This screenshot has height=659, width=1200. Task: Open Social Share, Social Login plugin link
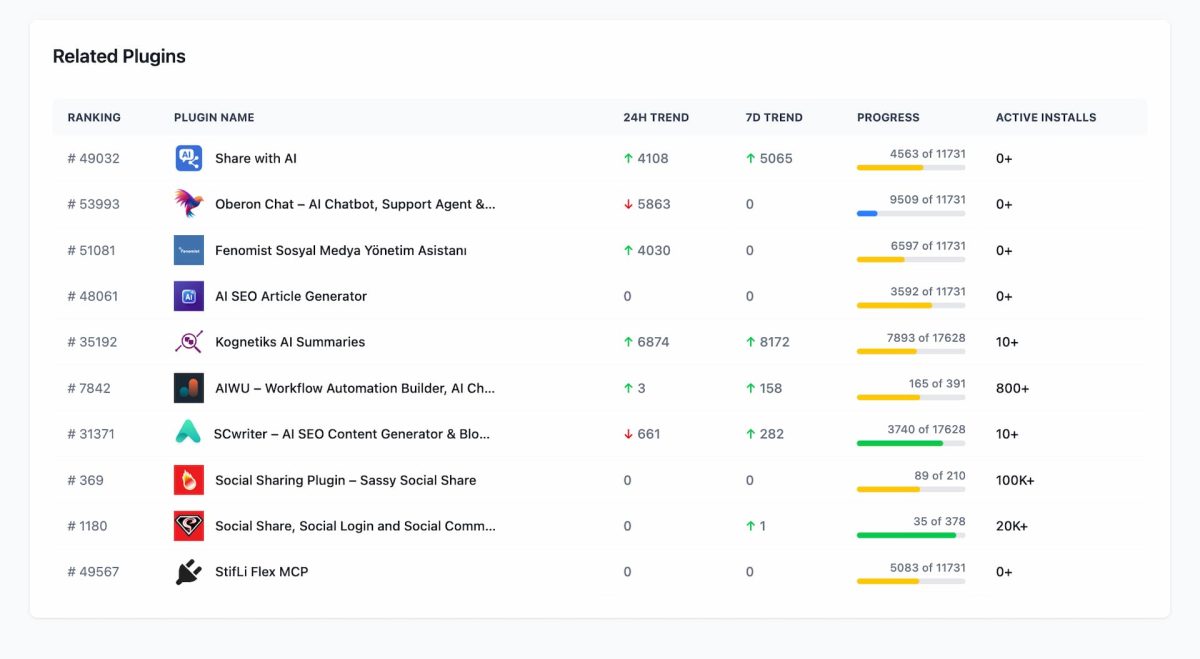coord(355,526)
